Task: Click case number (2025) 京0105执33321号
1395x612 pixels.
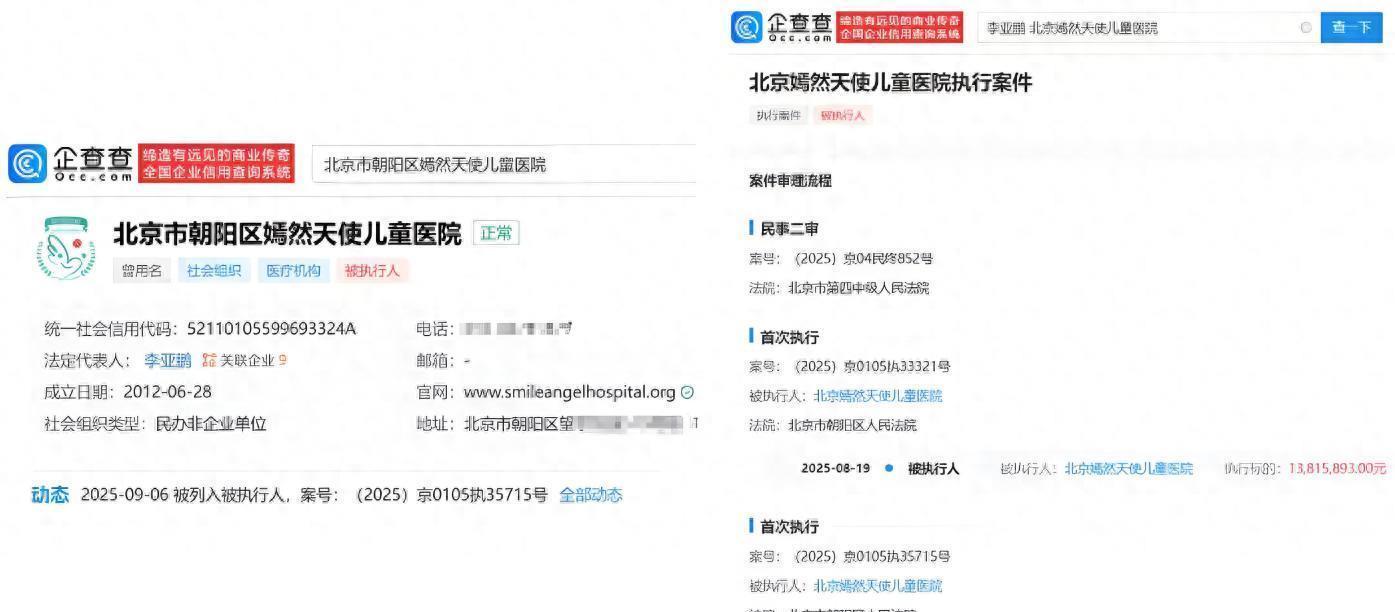Action: coord(872,366)
